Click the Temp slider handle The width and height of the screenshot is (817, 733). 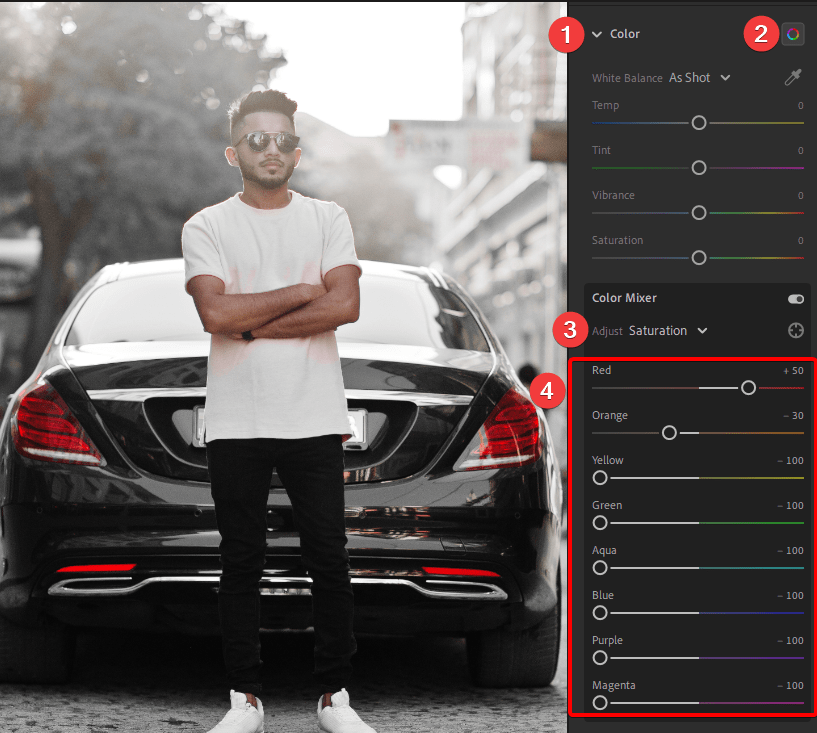[698, 122]
